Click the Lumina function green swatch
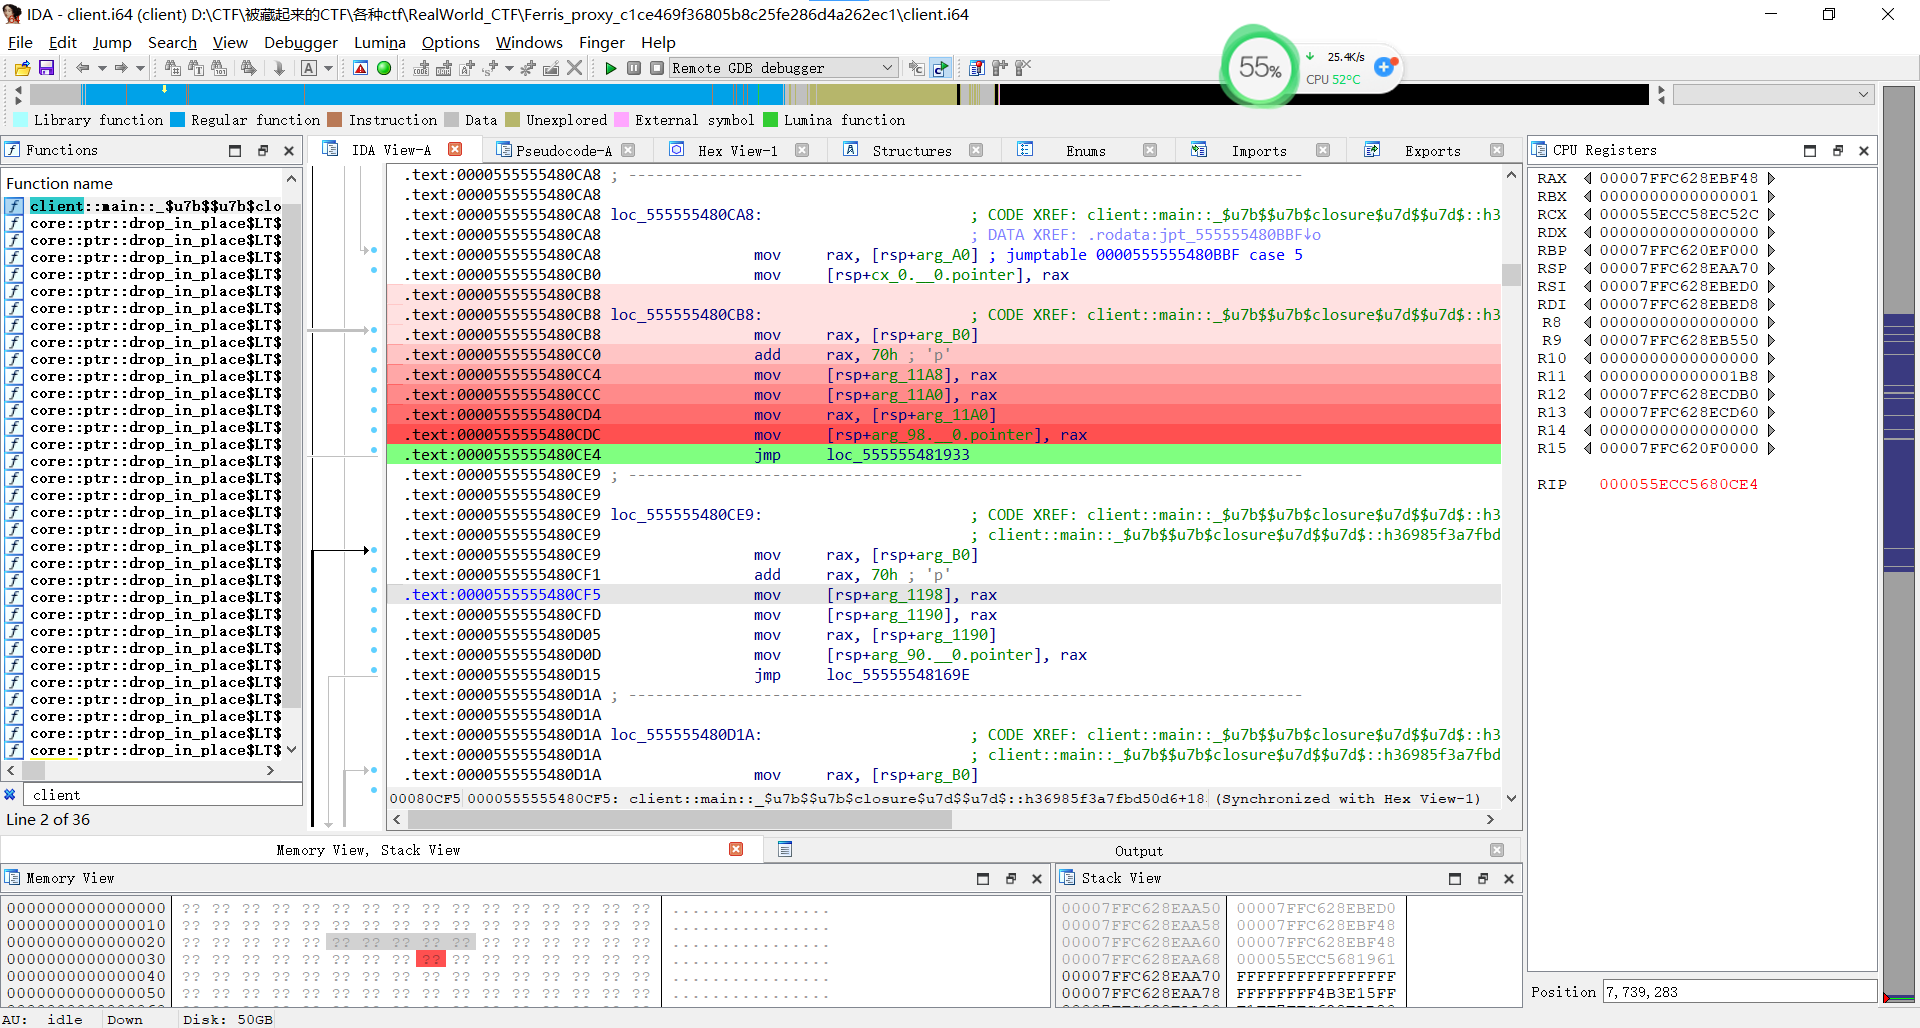1920x1028 pixels. (x=770, y=120)
